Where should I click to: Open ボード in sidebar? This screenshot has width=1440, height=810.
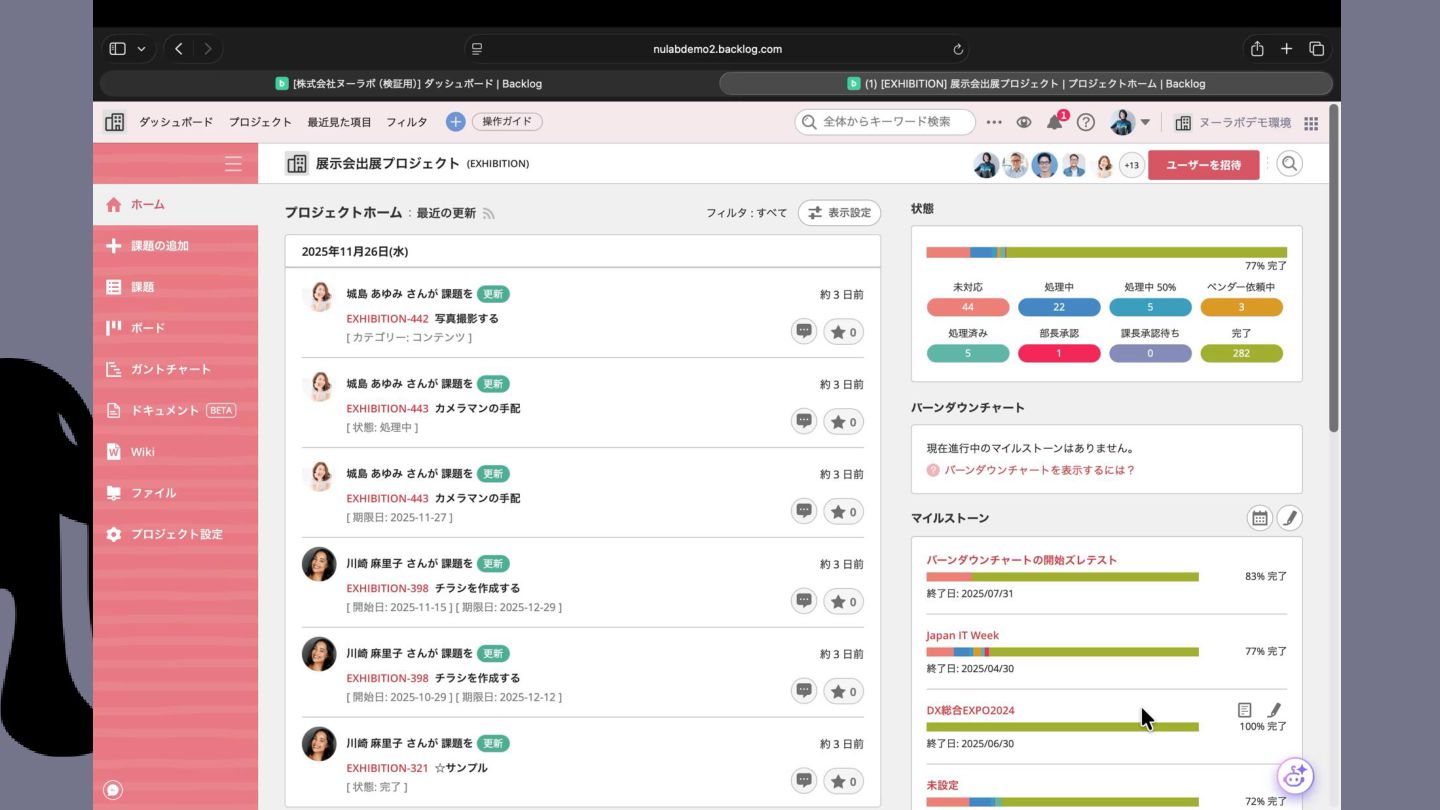coord(175,328)
